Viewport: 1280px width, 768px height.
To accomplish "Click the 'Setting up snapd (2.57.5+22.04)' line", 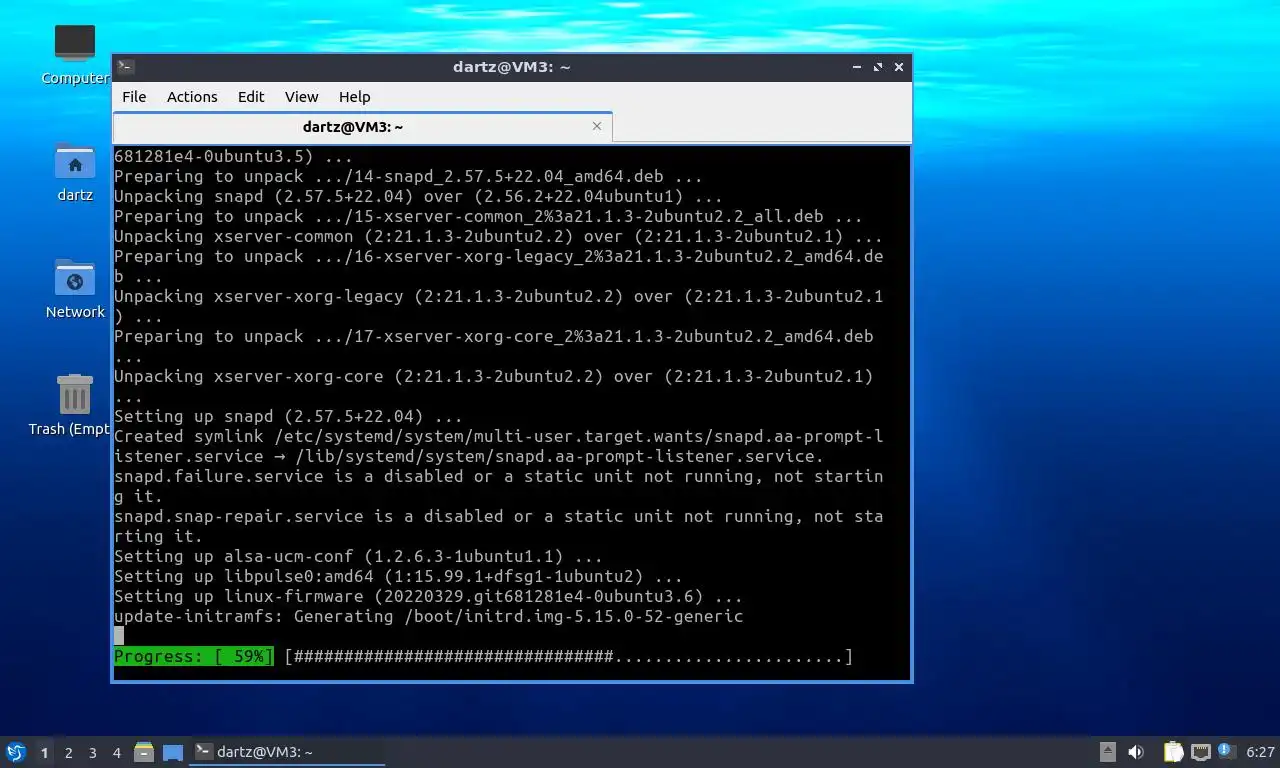I will click(288, 417).
